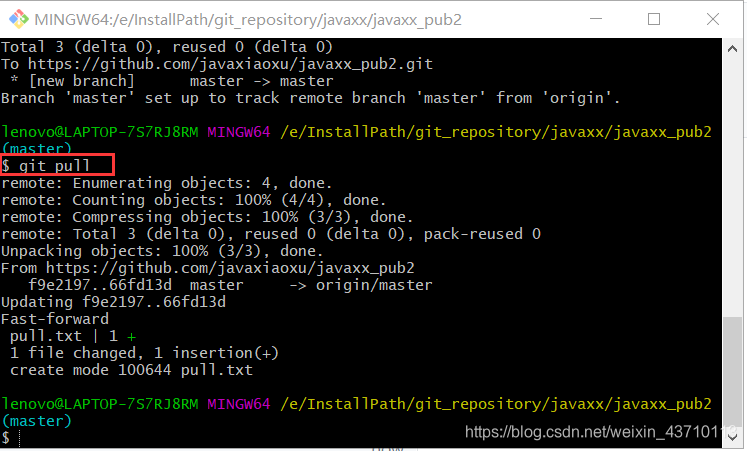The image size is (747, 451).
Task: Click the upper 'lenovo@LAPTOP-7S7RJ8RM' prompt text
Action: 100,132
